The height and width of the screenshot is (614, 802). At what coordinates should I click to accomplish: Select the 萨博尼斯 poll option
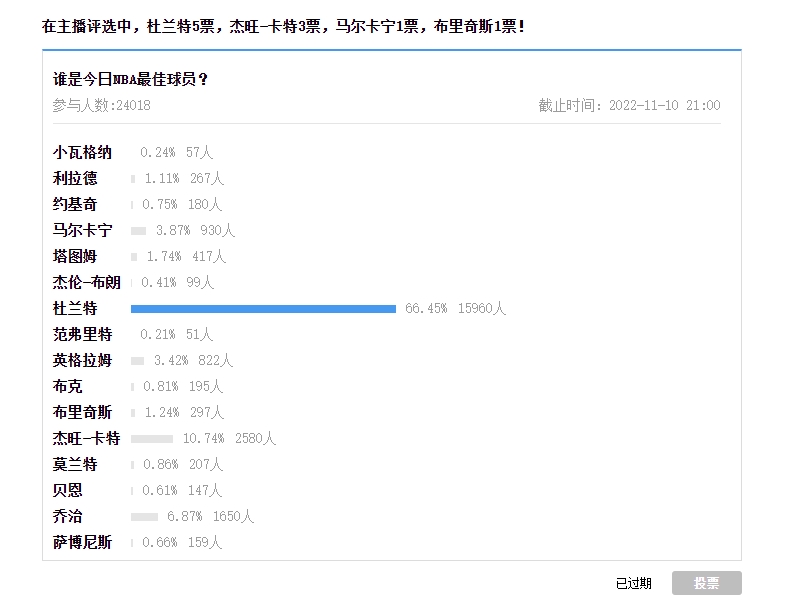[x=82, y=542]
